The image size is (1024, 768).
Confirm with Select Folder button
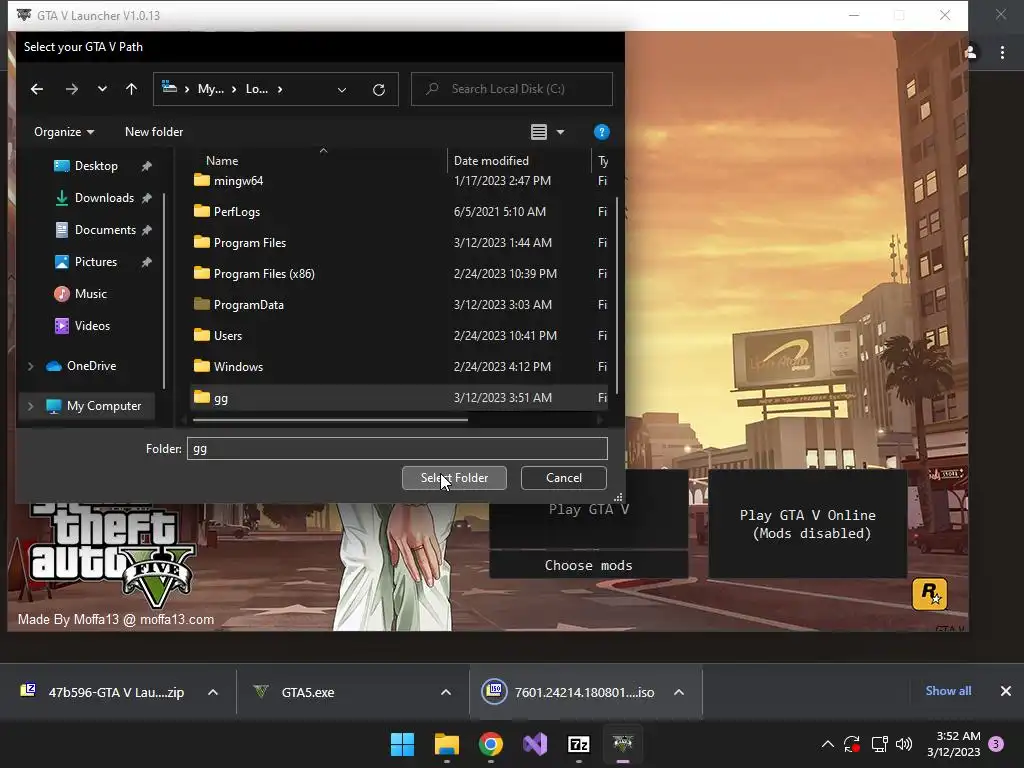coord(455,478)
